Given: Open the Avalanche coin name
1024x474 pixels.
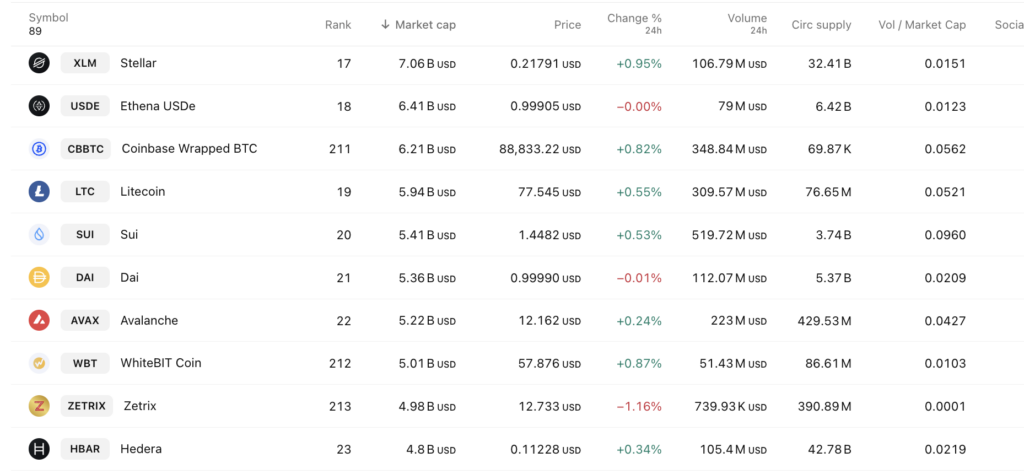Looking at the screenshot, I should click(149, 321).
